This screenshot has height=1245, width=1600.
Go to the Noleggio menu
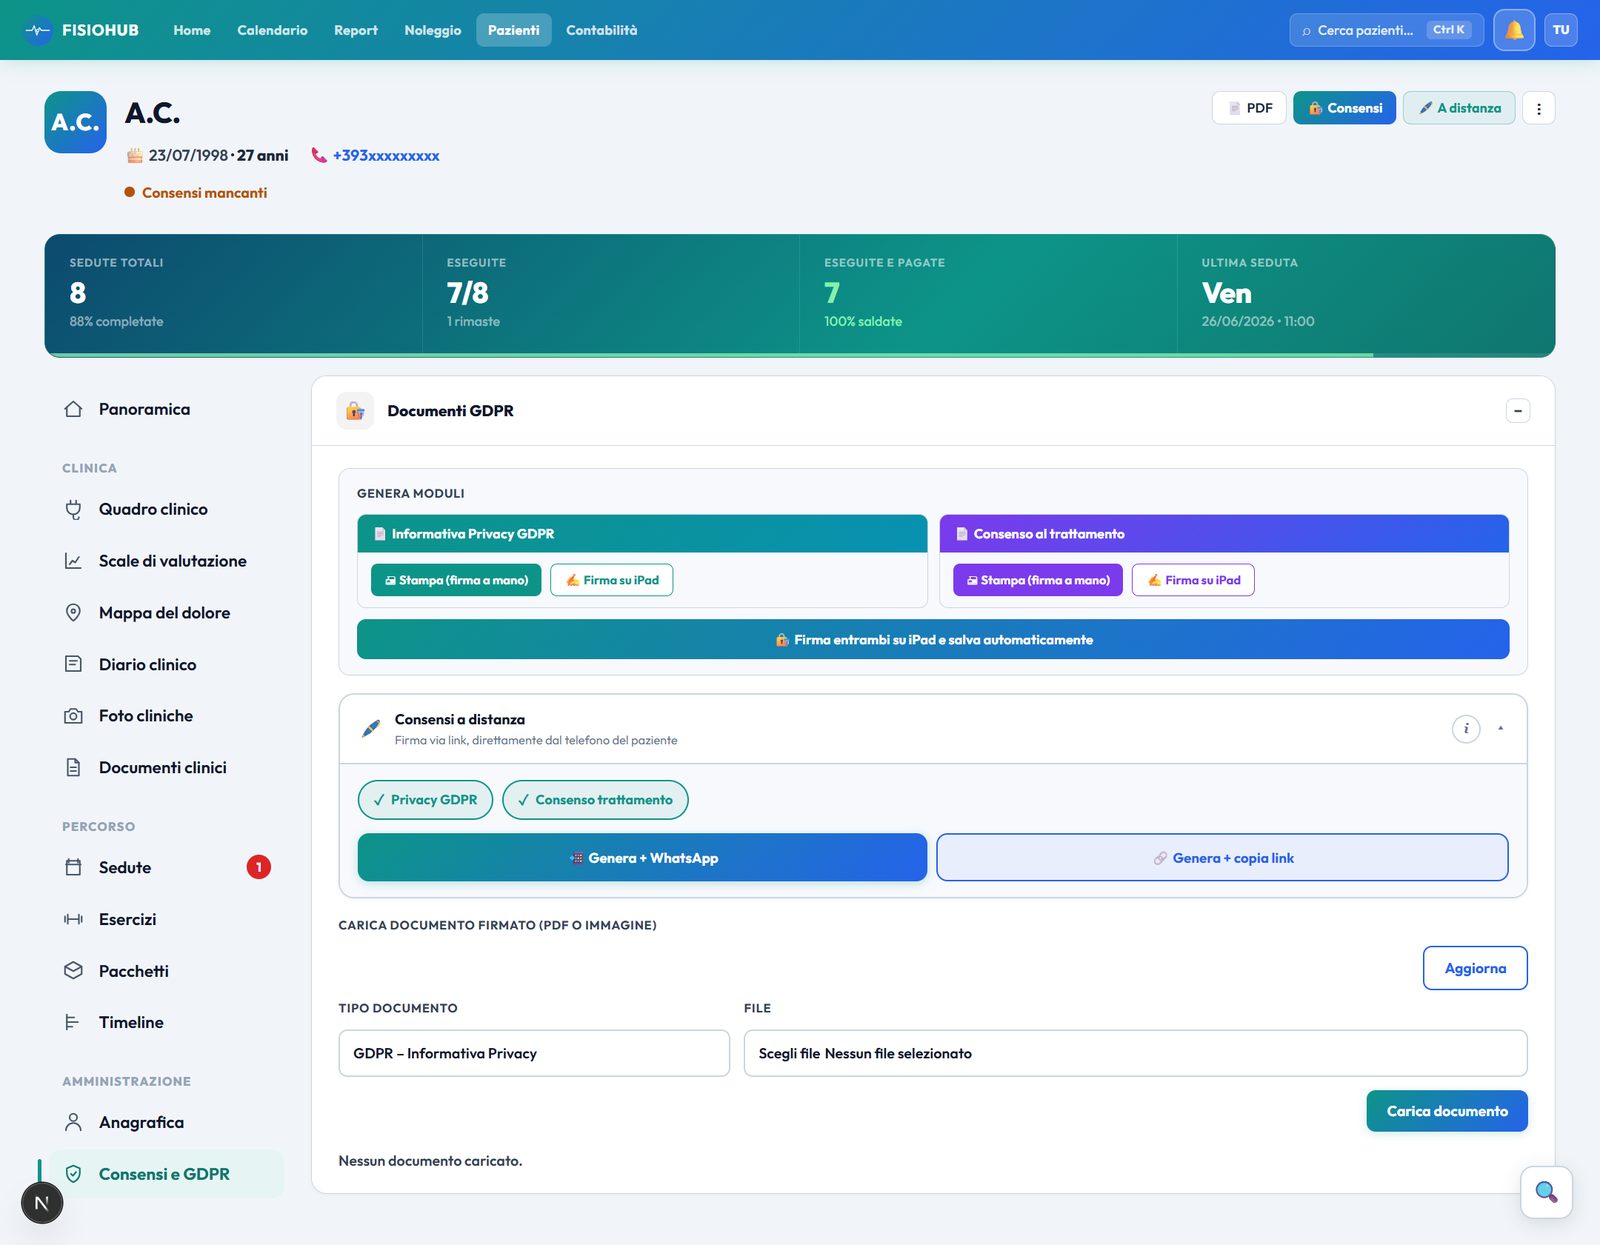click(x=433, y=30)
